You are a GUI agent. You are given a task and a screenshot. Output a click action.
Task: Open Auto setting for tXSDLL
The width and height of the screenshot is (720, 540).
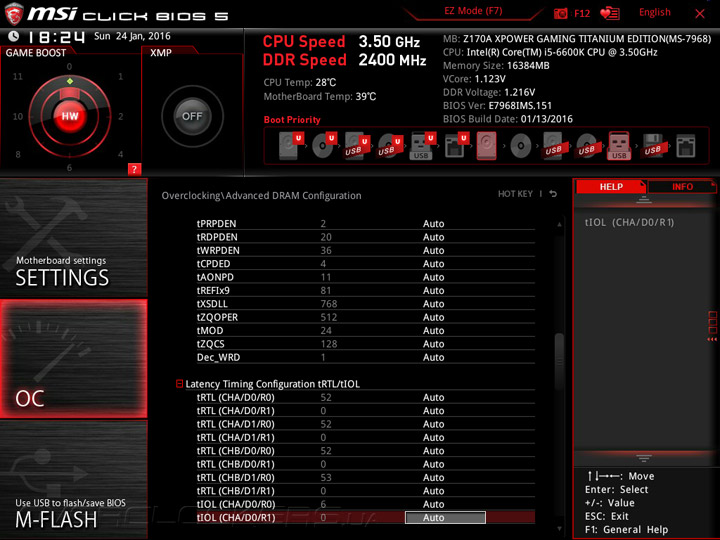[433, 304]
